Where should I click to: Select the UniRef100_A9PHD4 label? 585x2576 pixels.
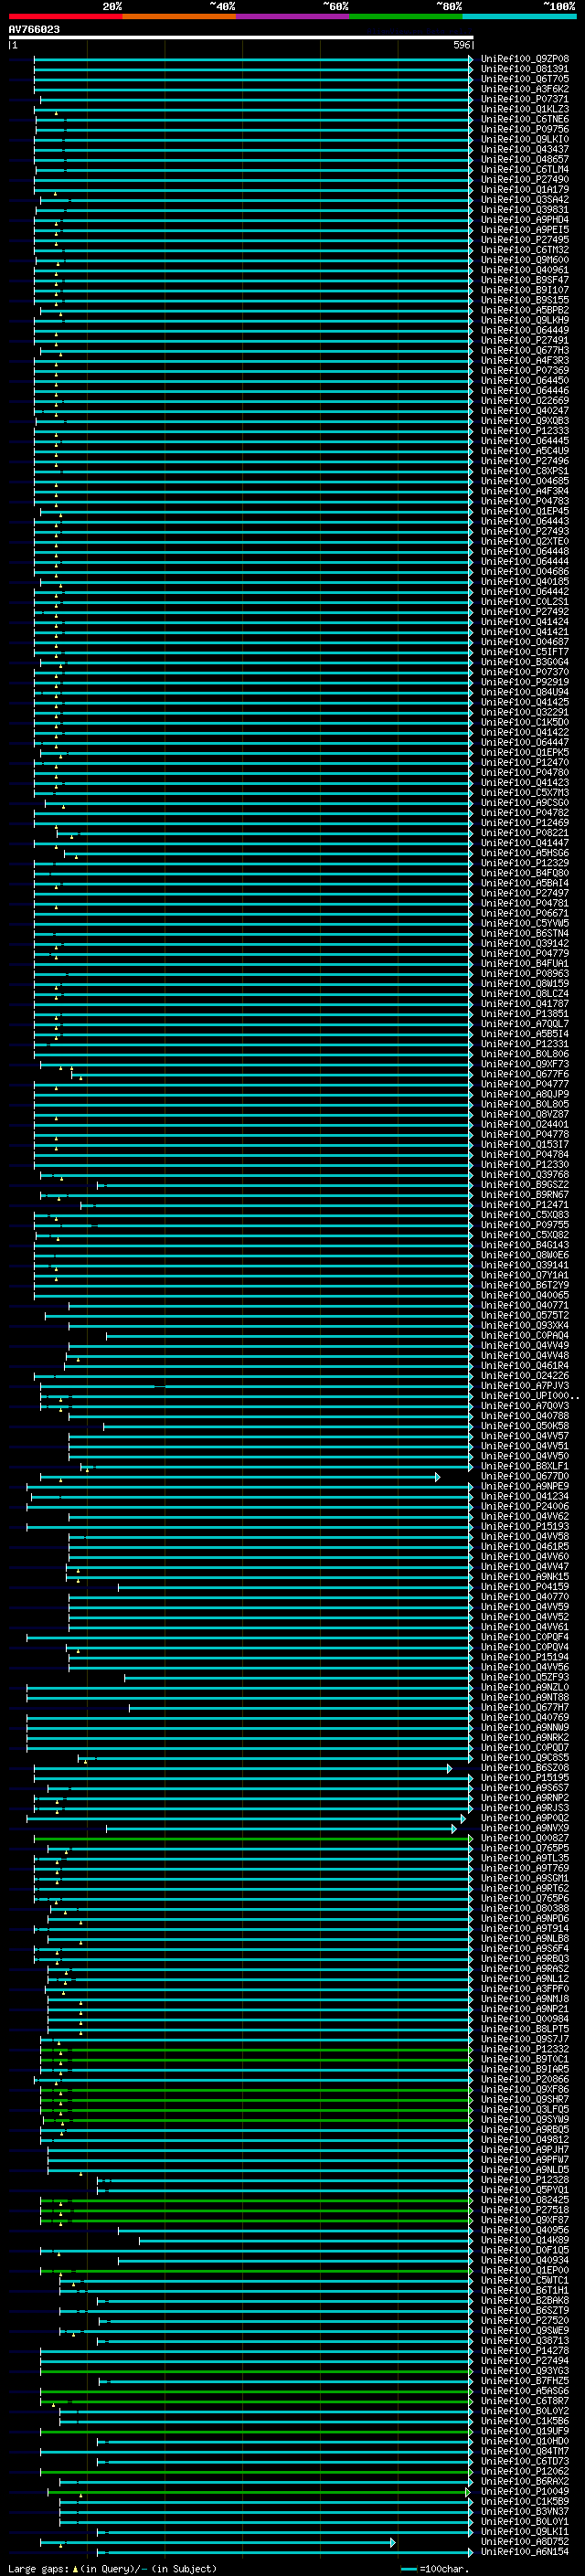pyautogui.click(x=525, y=220)
